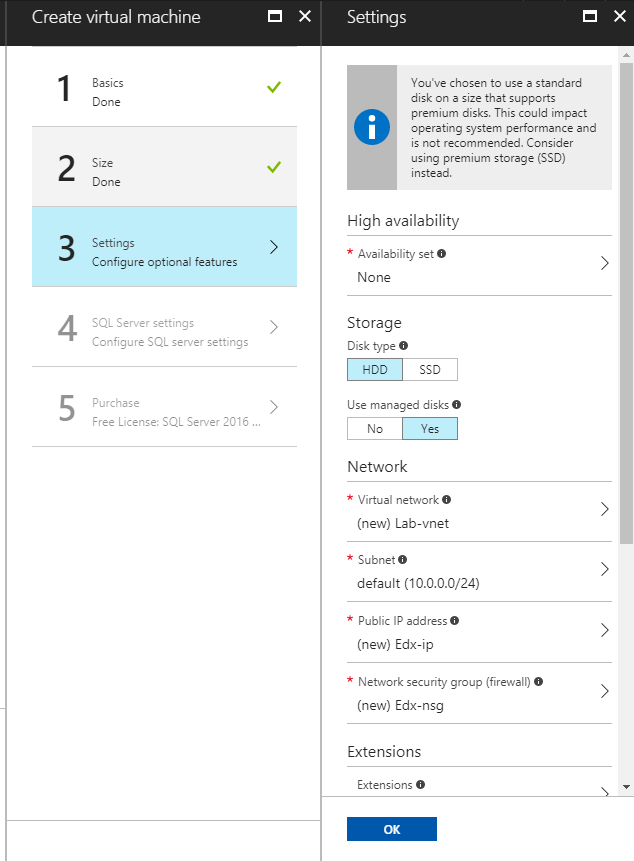Select step 3 Settings label
Screen dimensions: 634x861
point(113,243)
